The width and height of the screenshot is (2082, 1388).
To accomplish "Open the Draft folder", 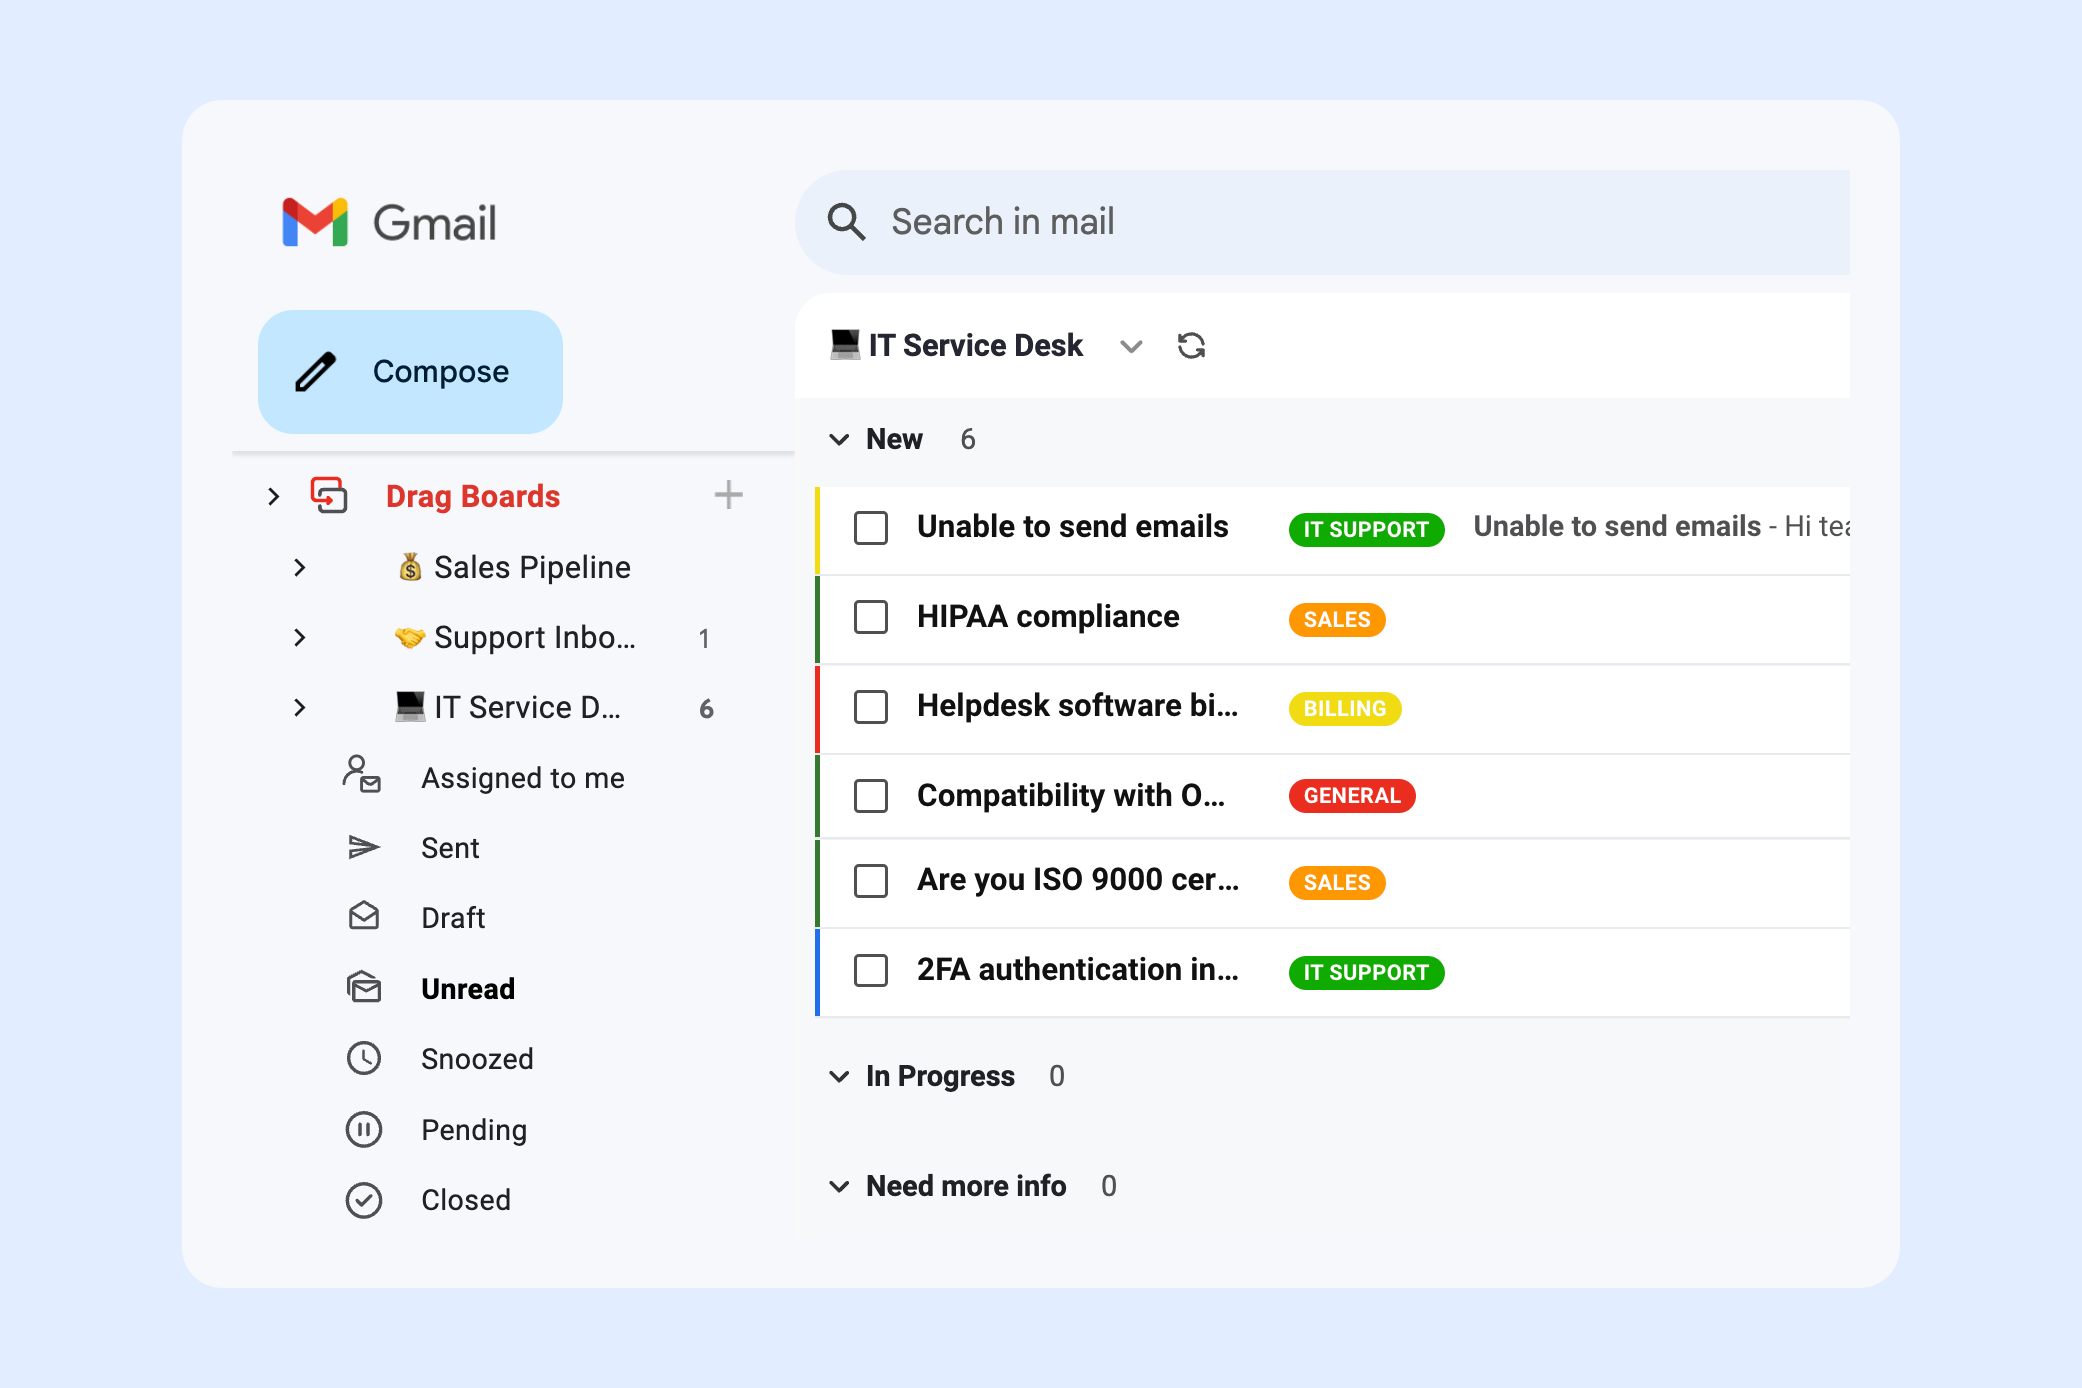I will (x=453, y=918).
